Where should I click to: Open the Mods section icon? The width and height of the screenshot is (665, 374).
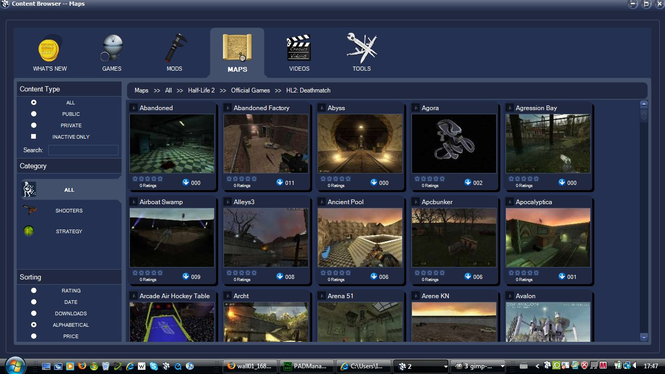coord(175,47)
